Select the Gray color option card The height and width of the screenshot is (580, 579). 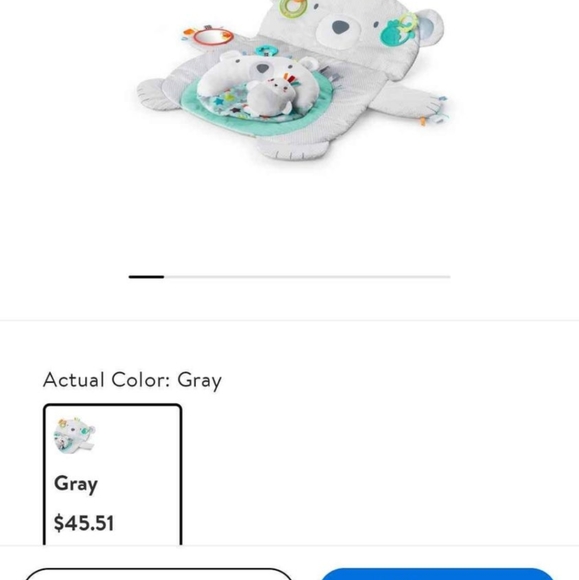click(112, 474)
